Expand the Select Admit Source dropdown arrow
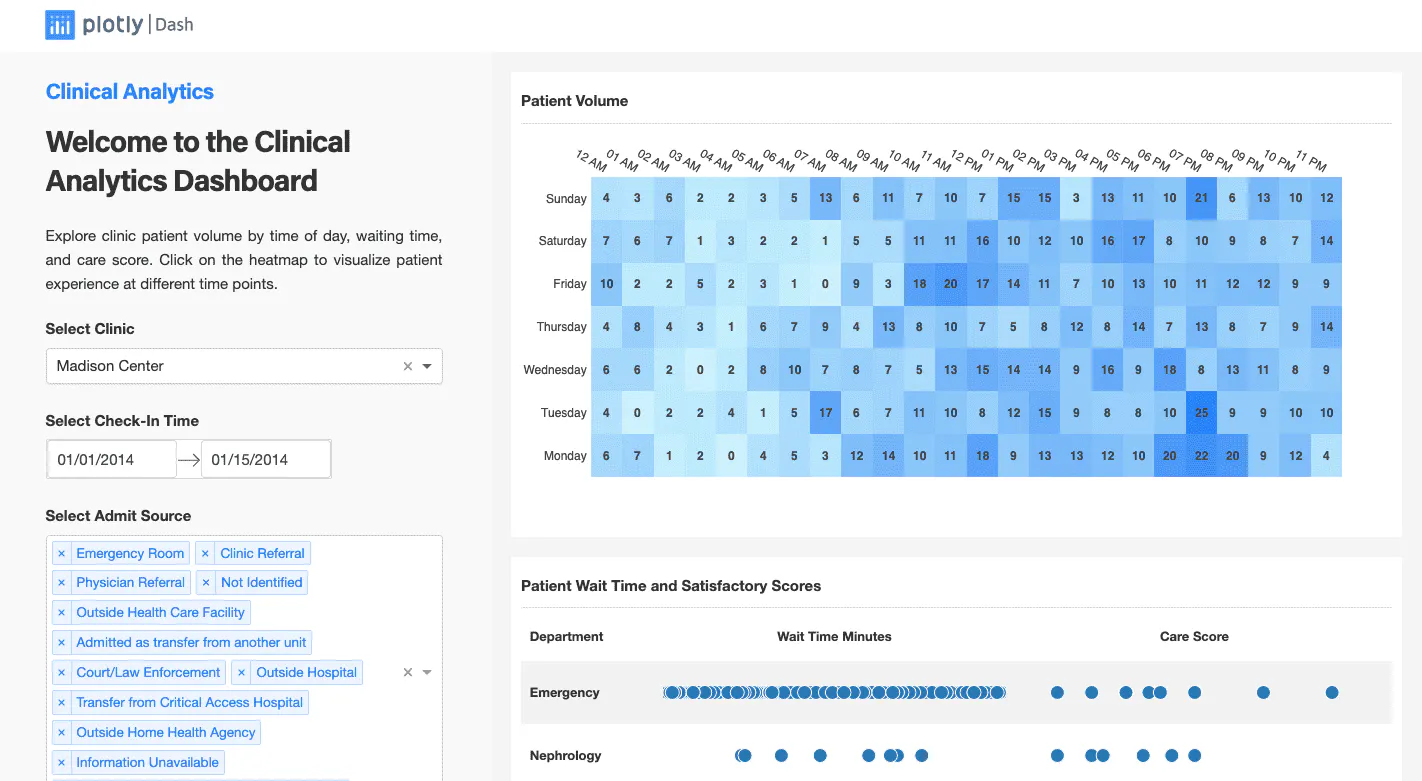Image resolution: width=1422 pixels, height=781 pixels. click(427, 672)
